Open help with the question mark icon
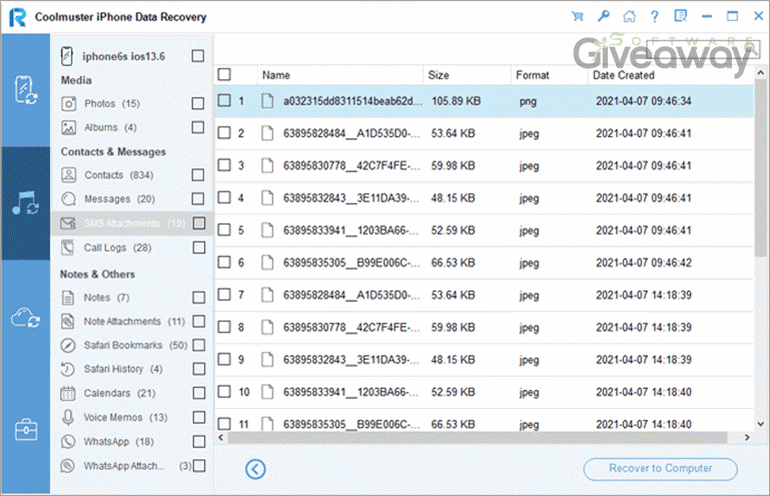770x496 pixels. (656, 16)
